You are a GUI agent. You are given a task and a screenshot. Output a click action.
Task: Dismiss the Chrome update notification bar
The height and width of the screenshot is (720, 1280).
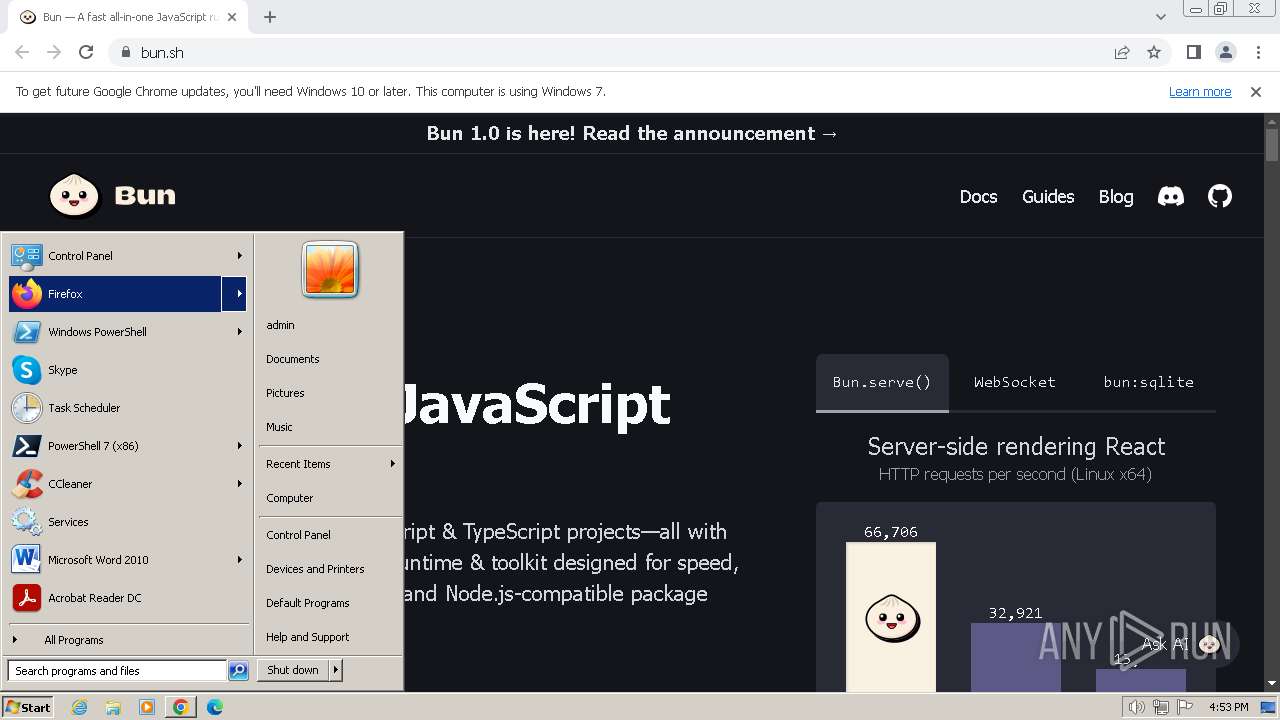[1256, 91]
